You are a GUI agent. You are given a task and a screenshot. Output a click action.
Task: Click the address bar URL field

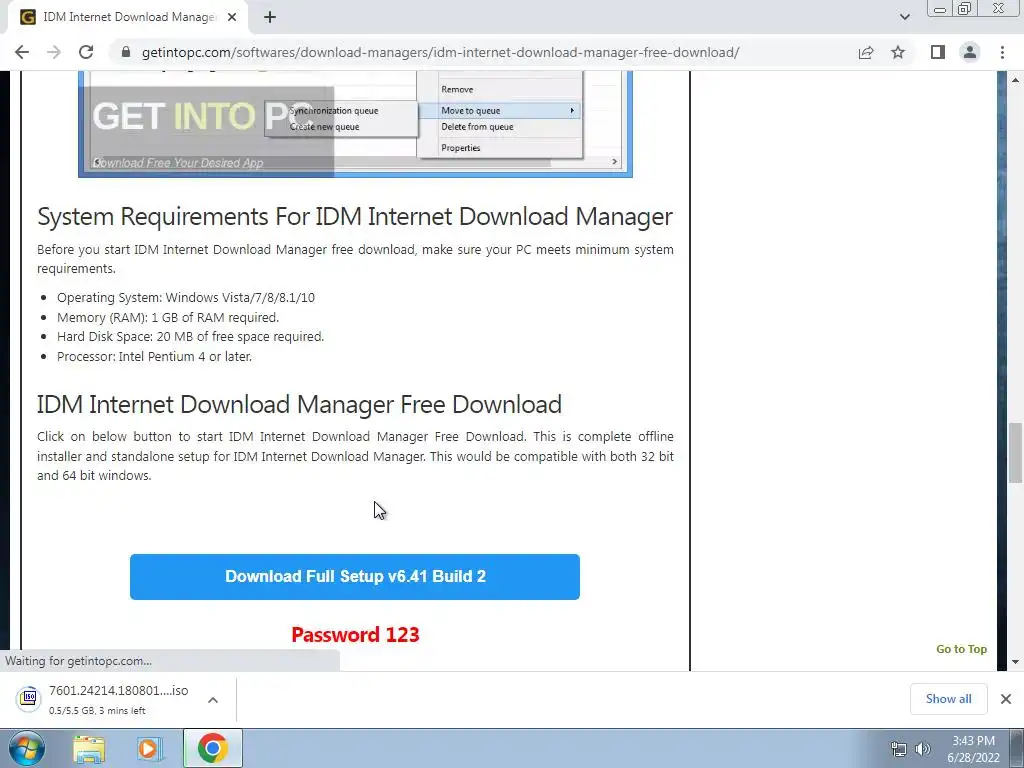coord(440,52)
